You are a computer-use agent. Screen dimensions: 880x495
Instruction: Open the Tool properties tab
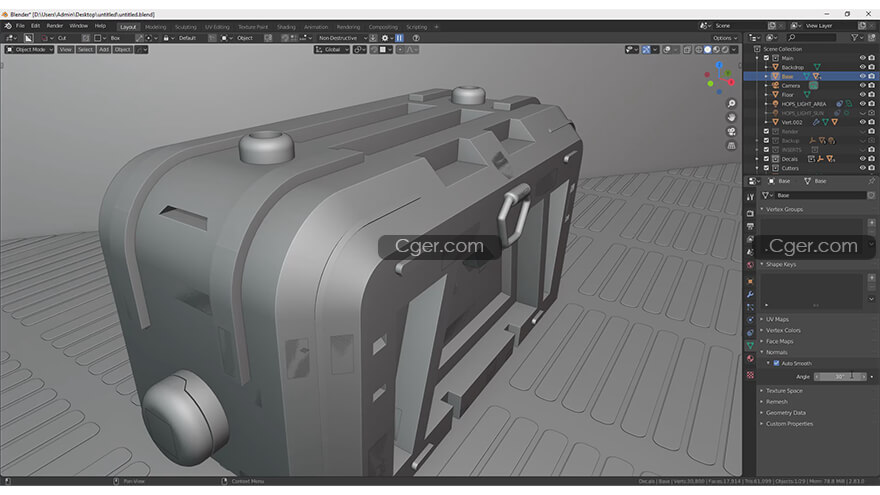point(750,197)
